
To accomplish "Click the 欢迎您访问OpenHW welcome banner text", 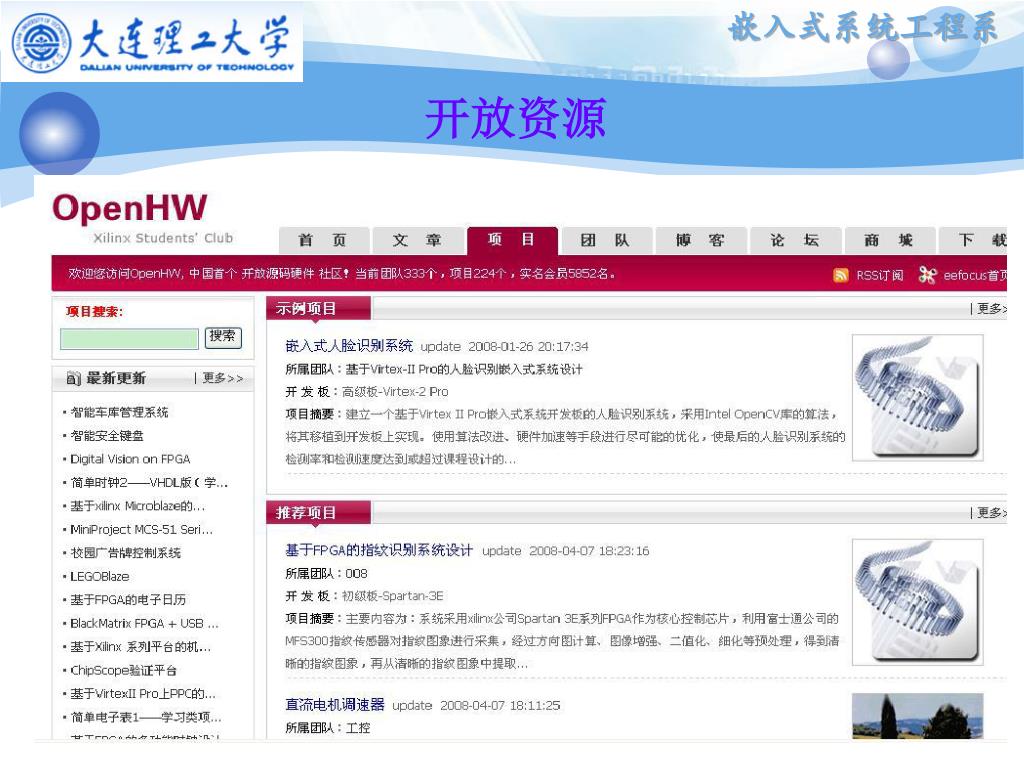I will point(342,274).
